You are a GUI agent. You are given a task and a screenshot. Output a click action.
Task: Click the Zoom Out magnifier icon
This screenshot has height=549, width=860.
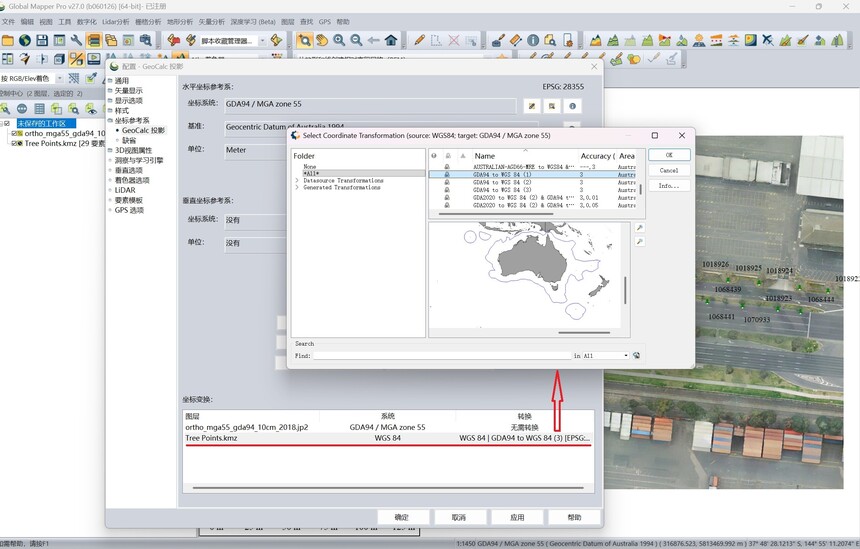coord(357,40)
